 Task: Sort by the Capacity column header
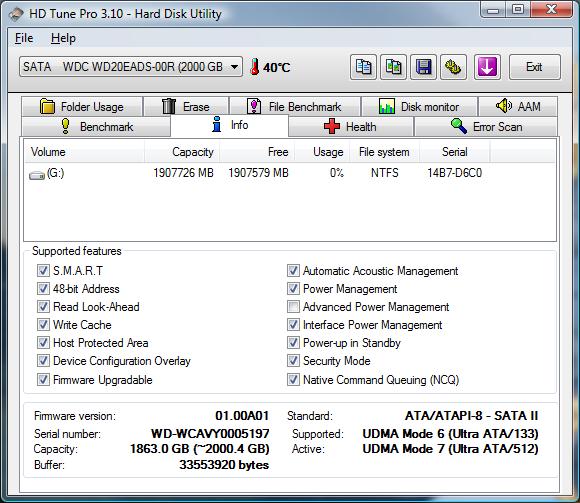(x=182, y=152)
